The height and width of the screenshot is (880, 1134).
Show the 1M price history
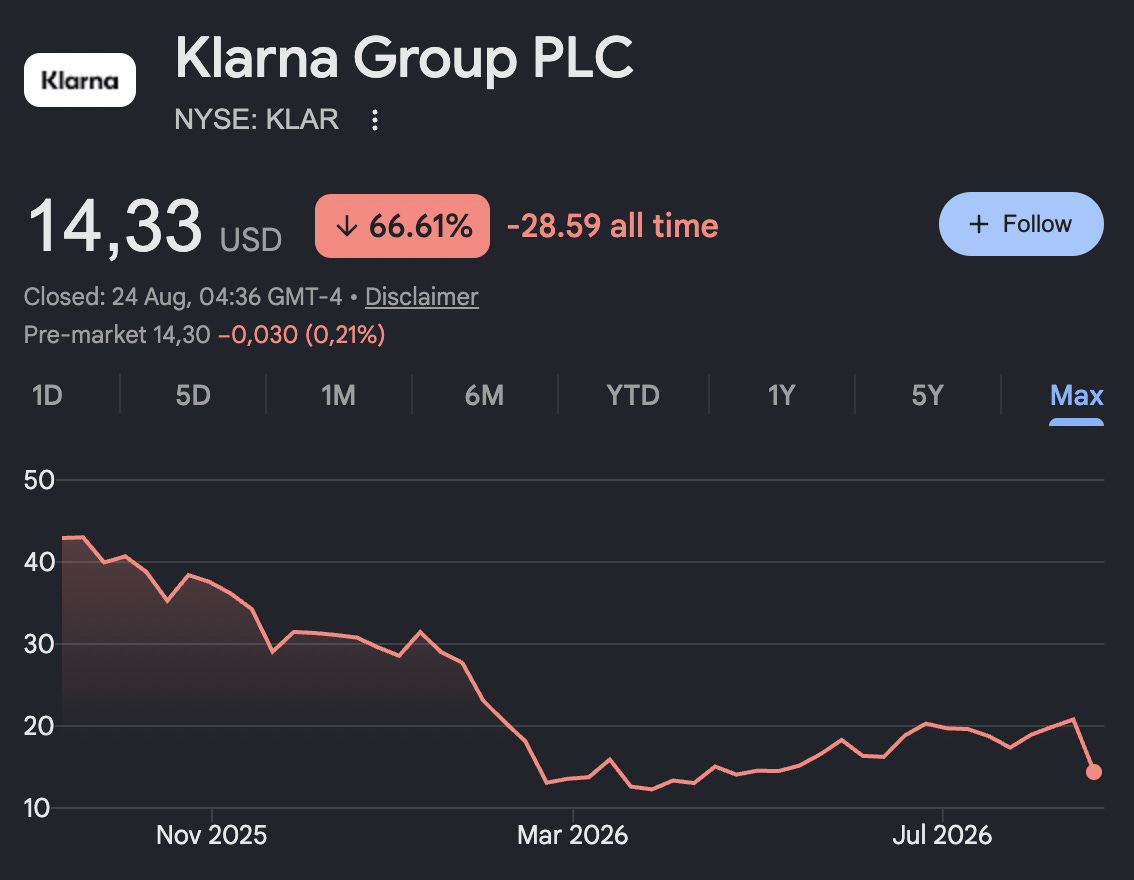click(338, 396)
